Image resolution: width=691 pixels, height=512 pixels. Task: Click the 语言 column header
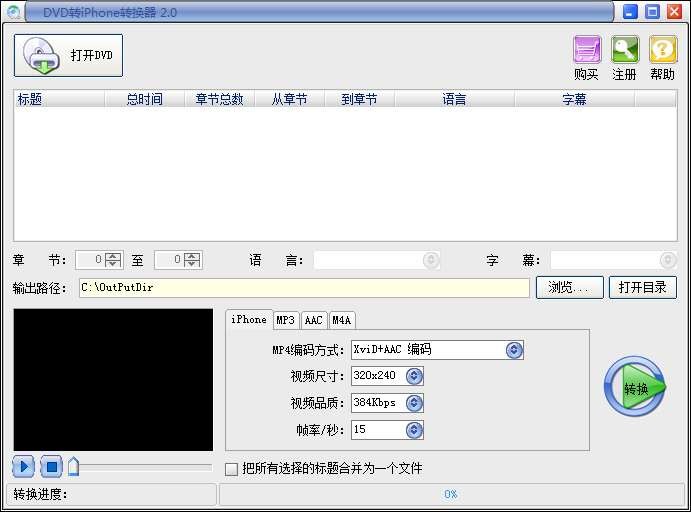coord(455,99)
